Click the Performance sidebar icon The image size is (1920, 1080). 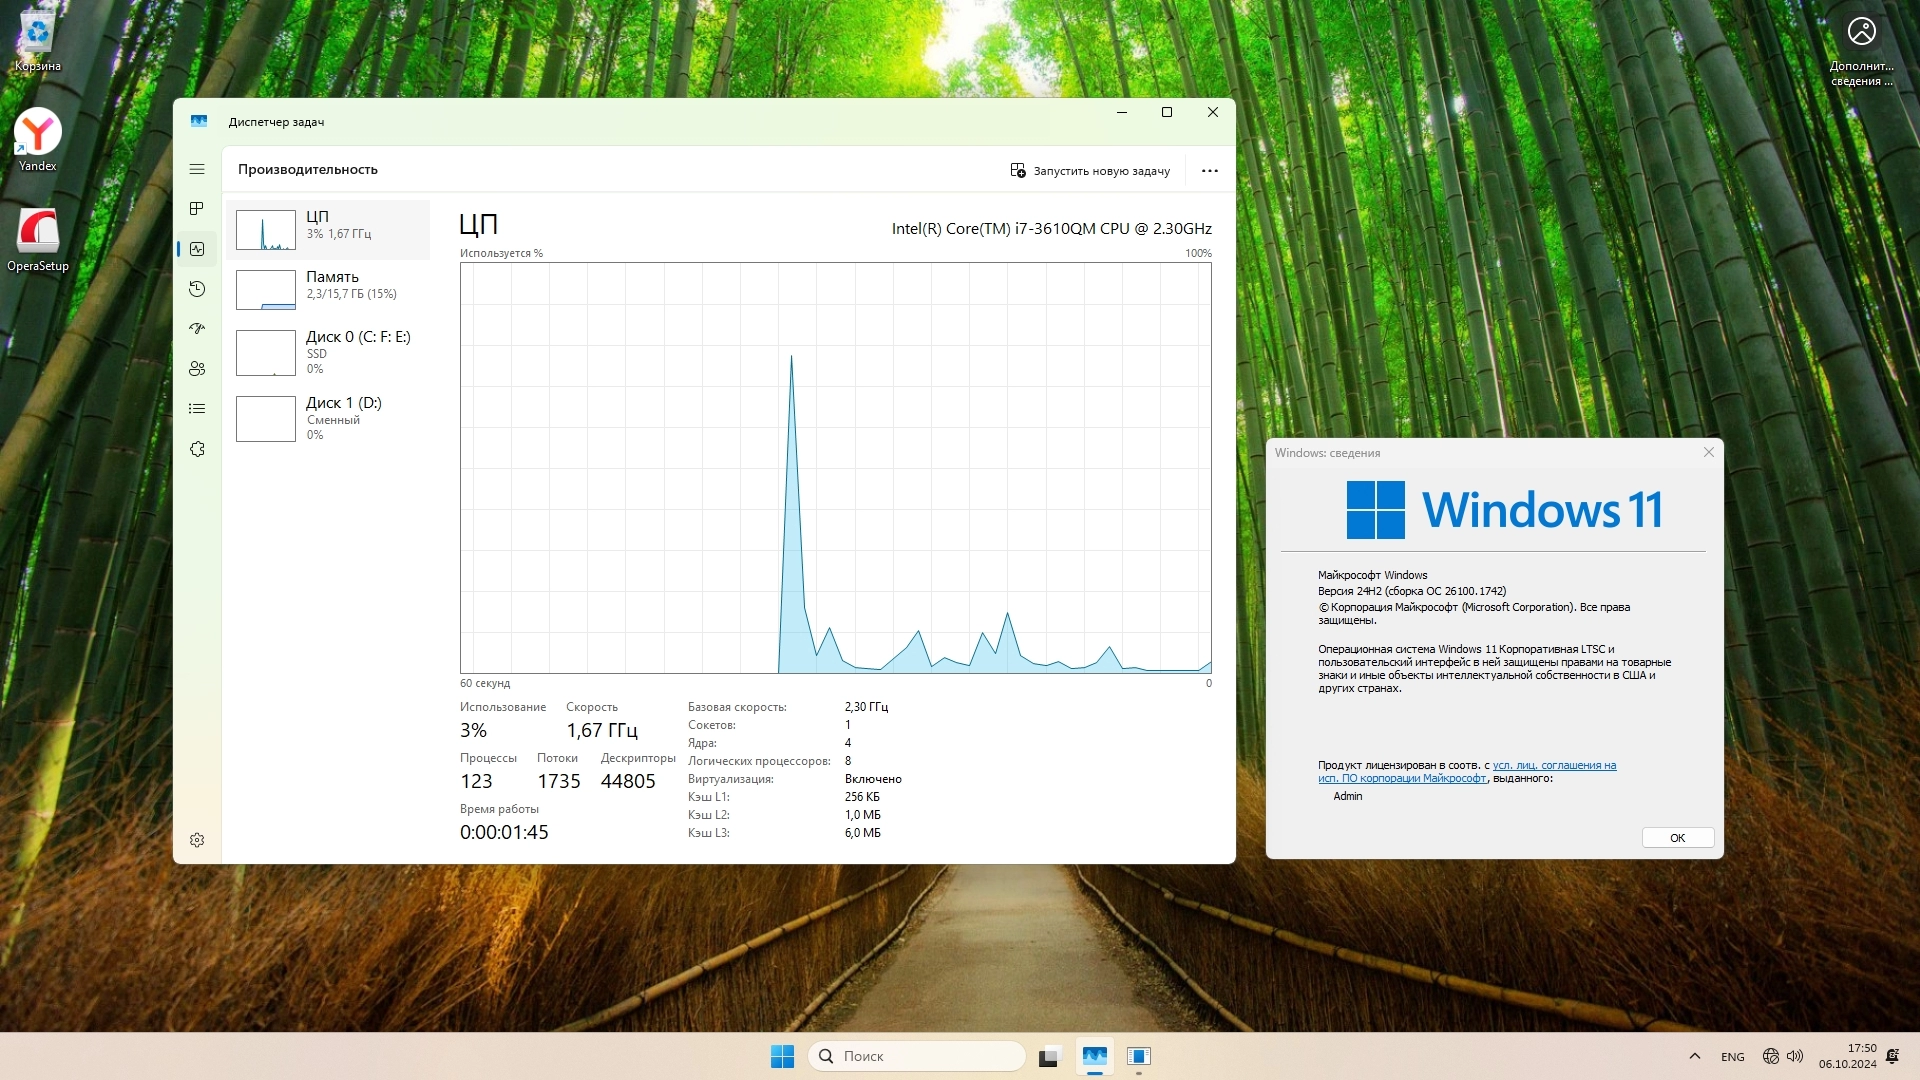197,249
